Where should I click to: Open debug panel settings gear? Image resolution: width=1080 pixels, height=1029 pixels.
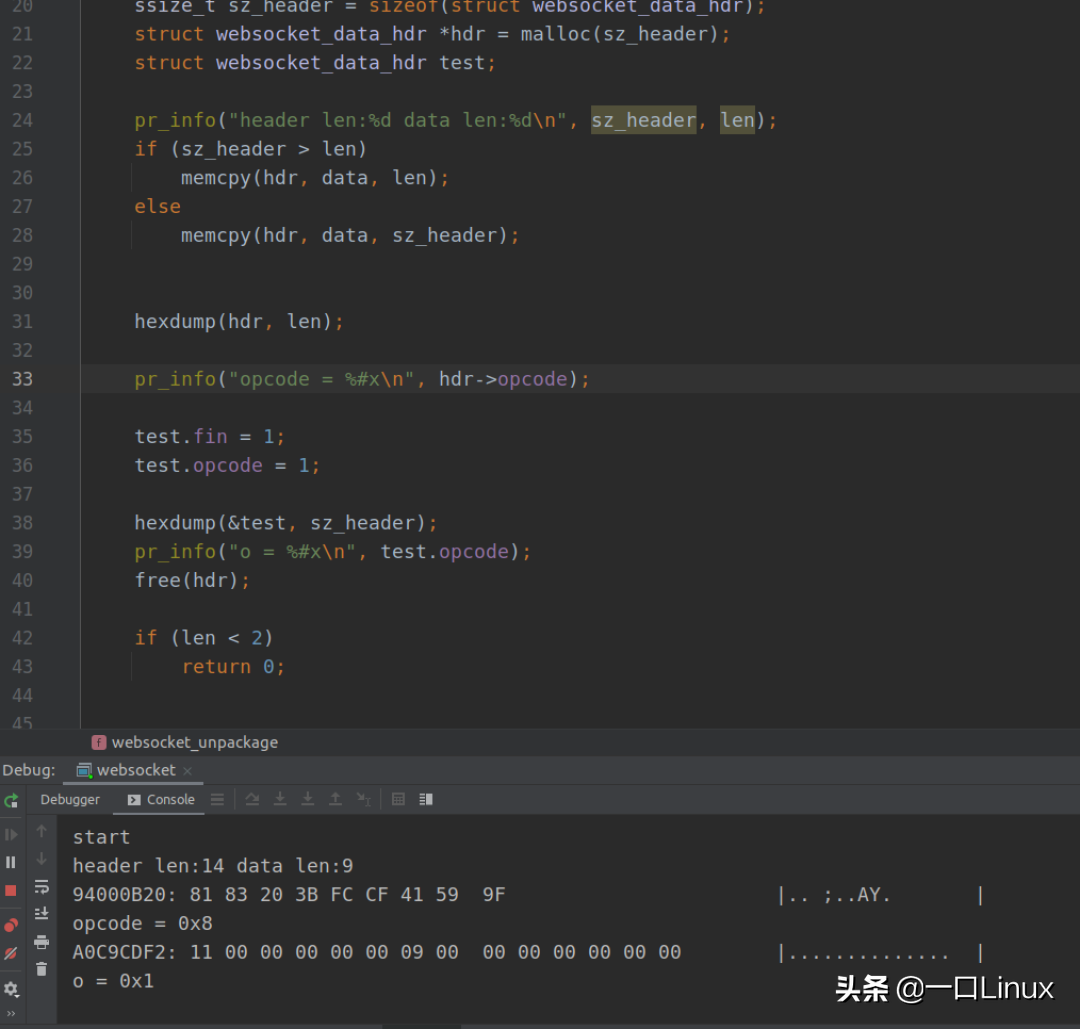tap(11, 989)
